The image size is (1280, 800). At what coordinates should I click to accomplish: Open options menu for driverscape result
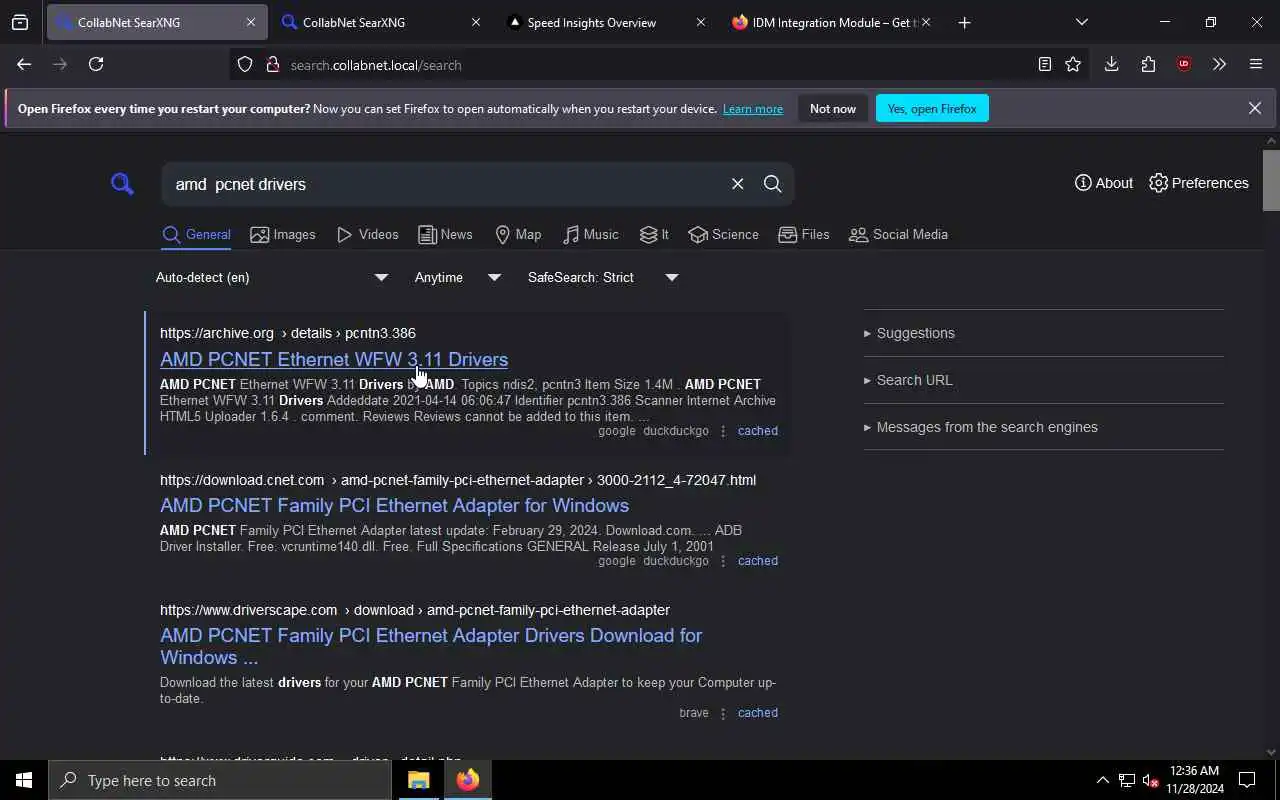tap(723, 713)
